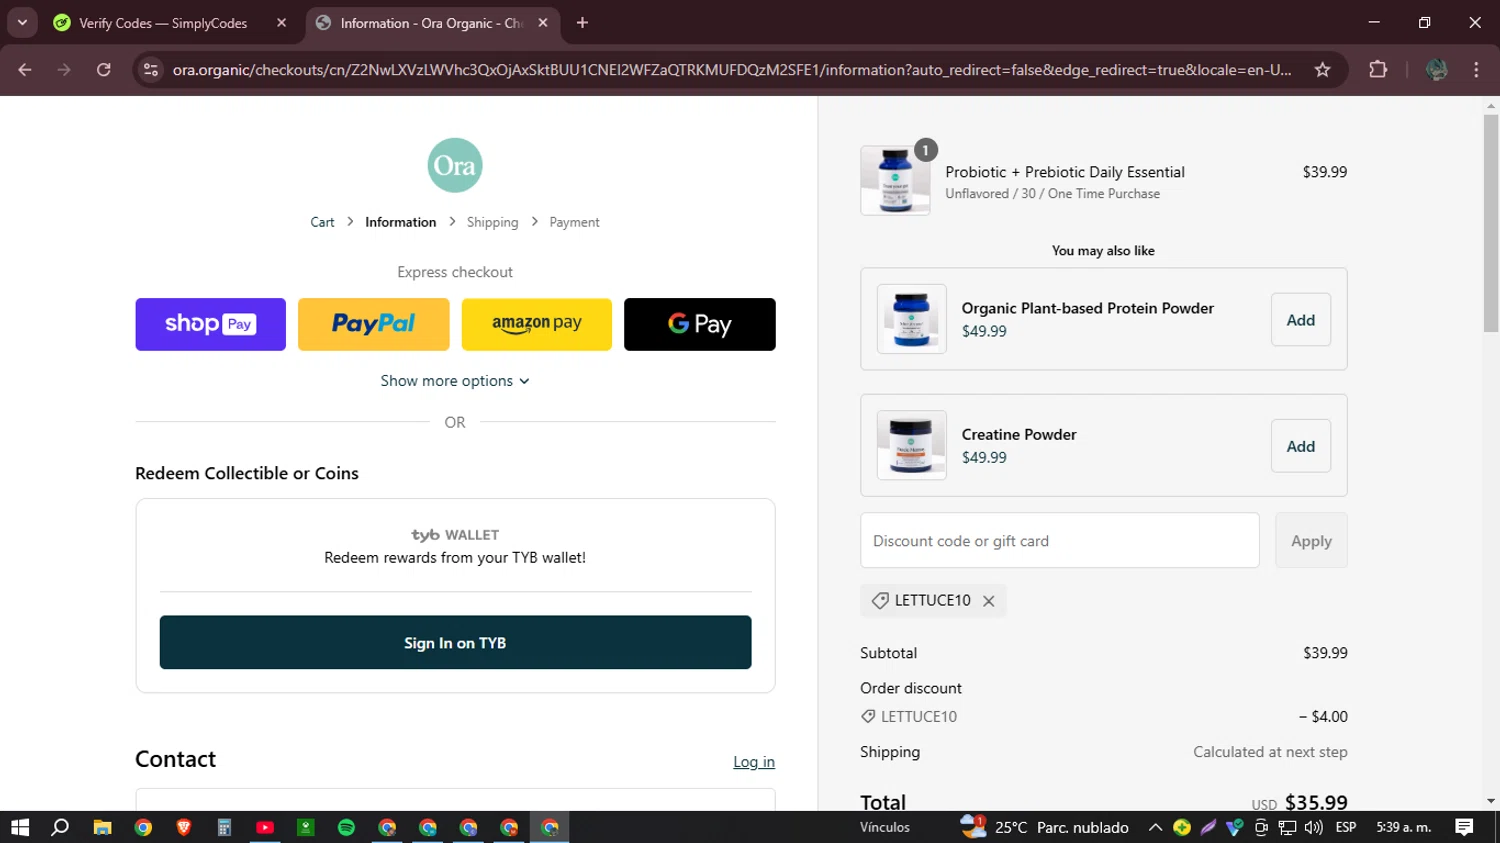
Task: Open Calculator from taskbar
Action: point(224,827)
